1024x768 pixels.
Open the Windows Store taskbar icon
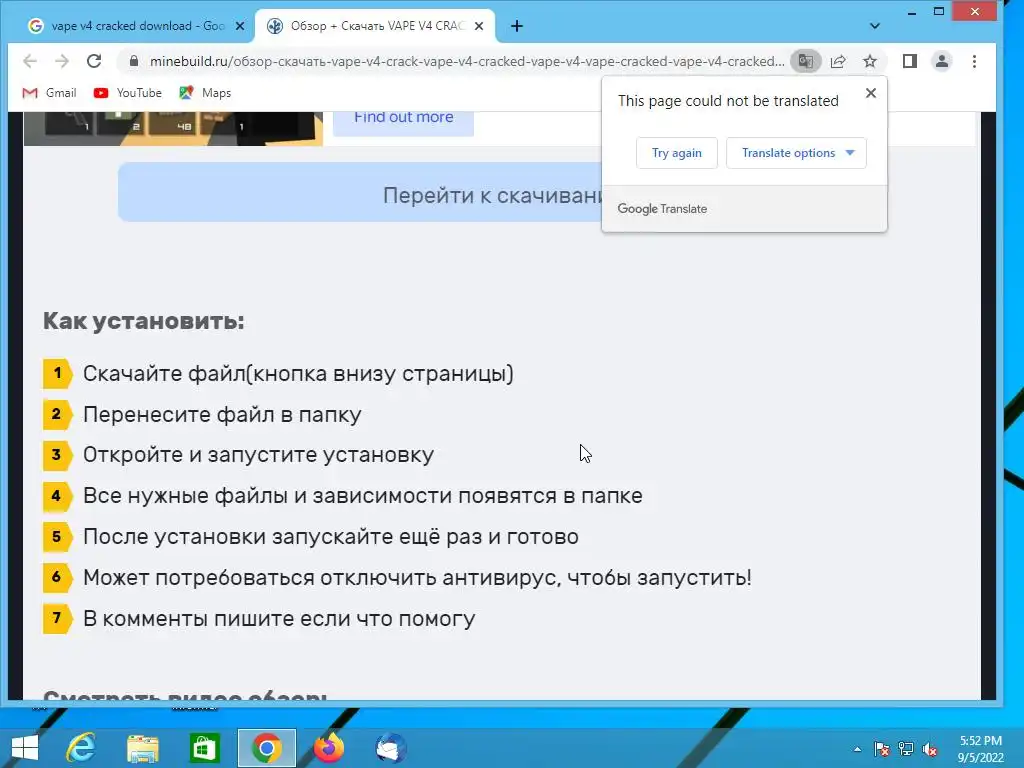click(x=205, y=748)
